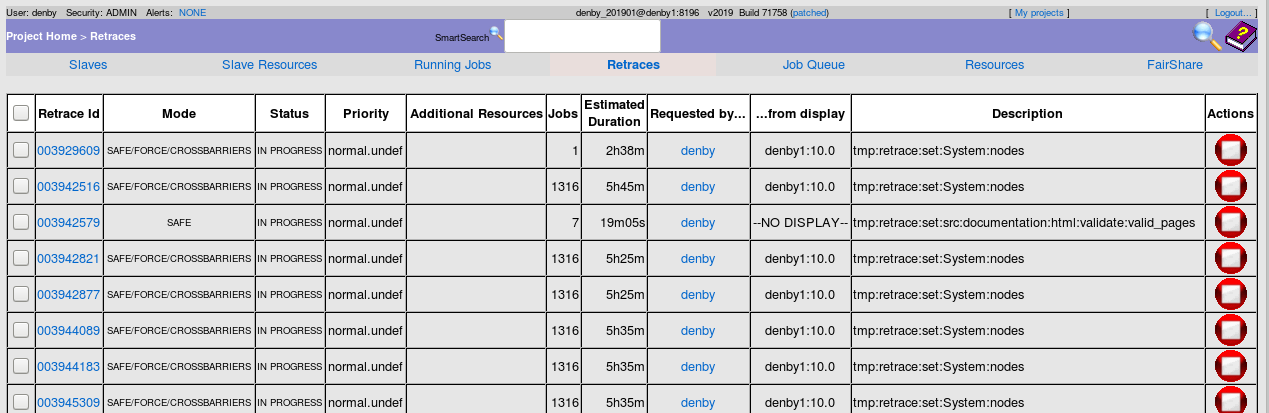
Task: Tick the checkbox next to retrace 003944183
Action: coord(21,367)
